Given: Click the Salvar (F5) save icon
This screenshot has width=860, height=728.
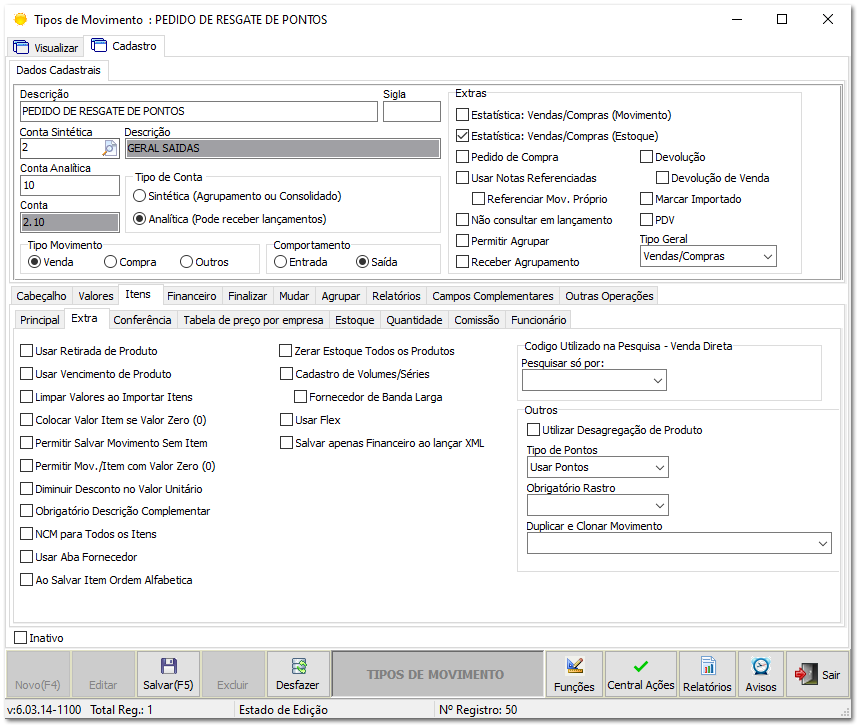Looking at the screenshot, I should 167,667.
